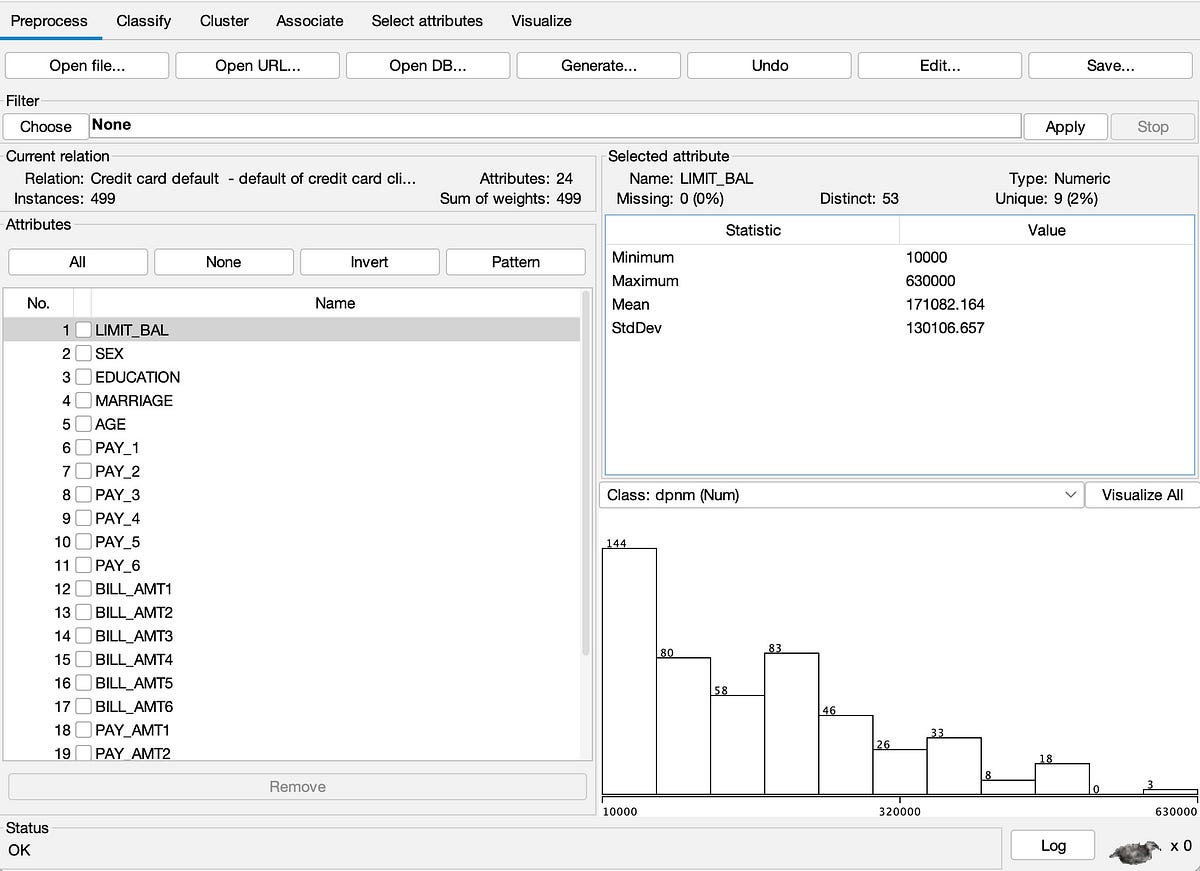Image resolution: width=1200 pixels, height=871 pixels.
Task: Check the BILL_AMT3 attribute checkbox
Action: pos(83,635)
